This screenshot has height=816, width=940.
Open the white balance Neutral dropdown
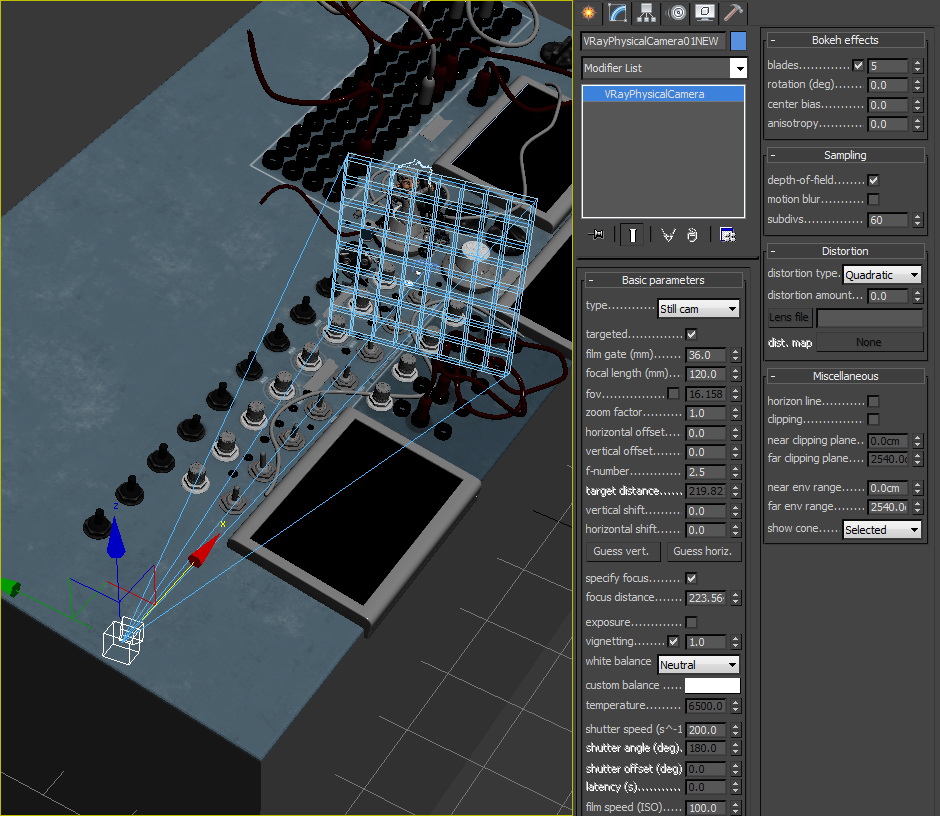[698, 665]
